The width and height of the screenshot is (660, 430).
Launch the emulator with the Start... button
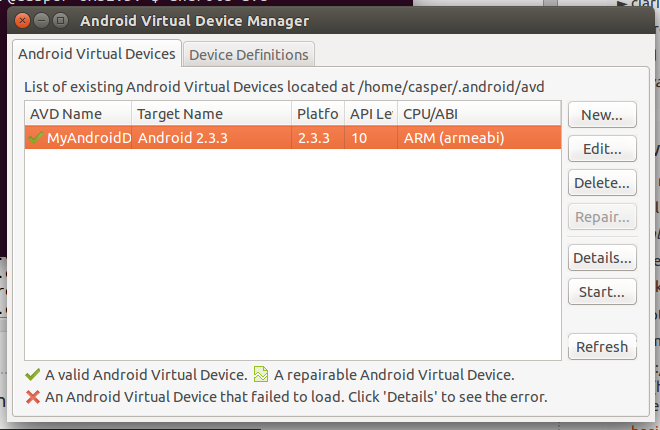click(602, 292)
